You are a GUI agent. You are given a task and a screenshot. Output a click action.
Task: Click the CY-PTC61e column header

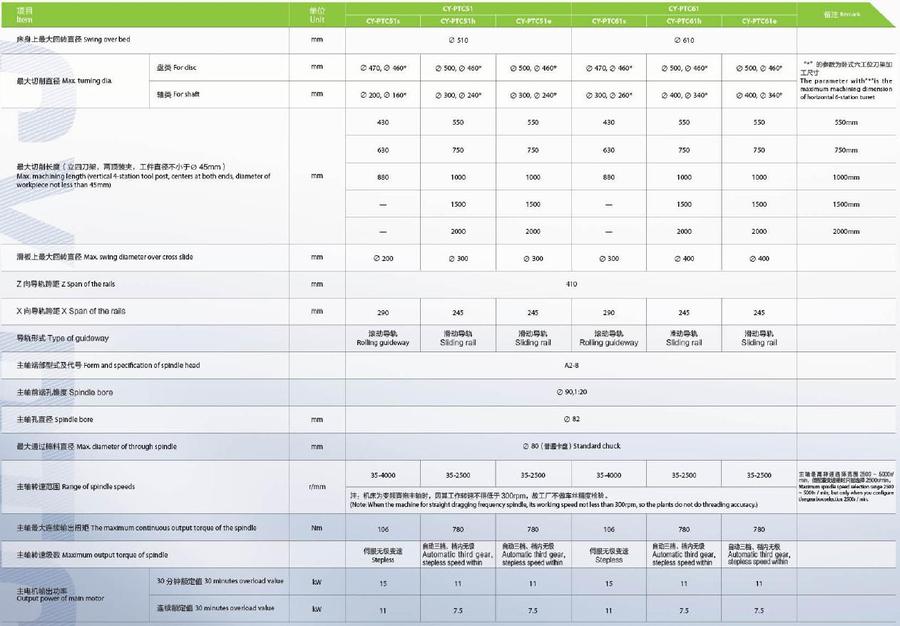759,21
